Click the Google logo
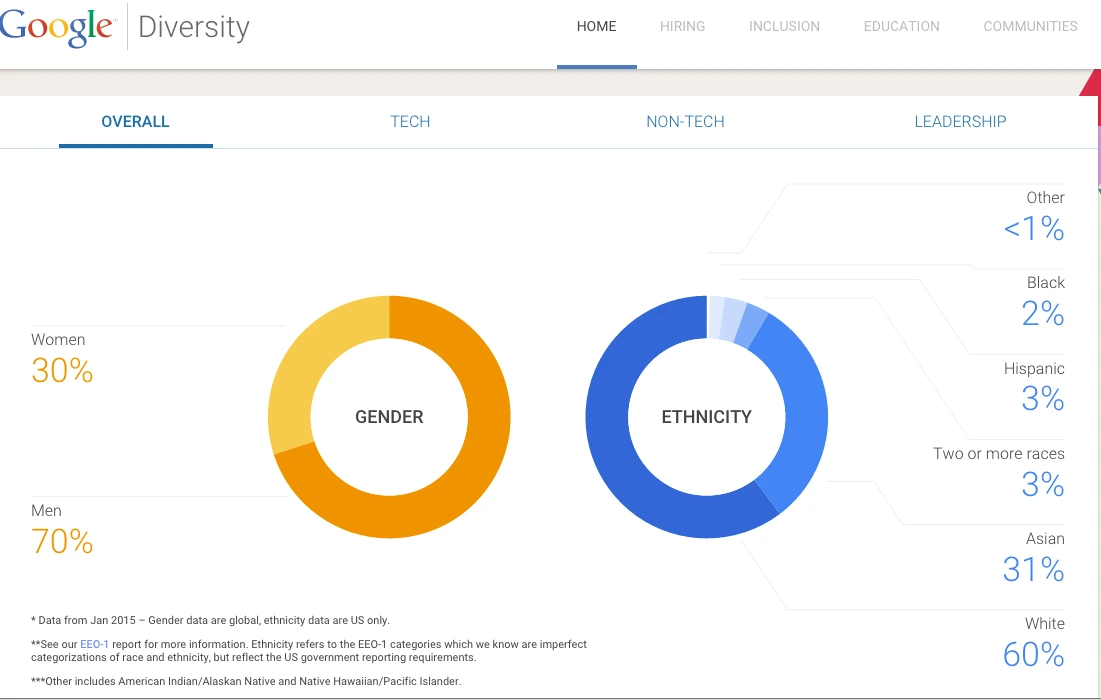 56,27
